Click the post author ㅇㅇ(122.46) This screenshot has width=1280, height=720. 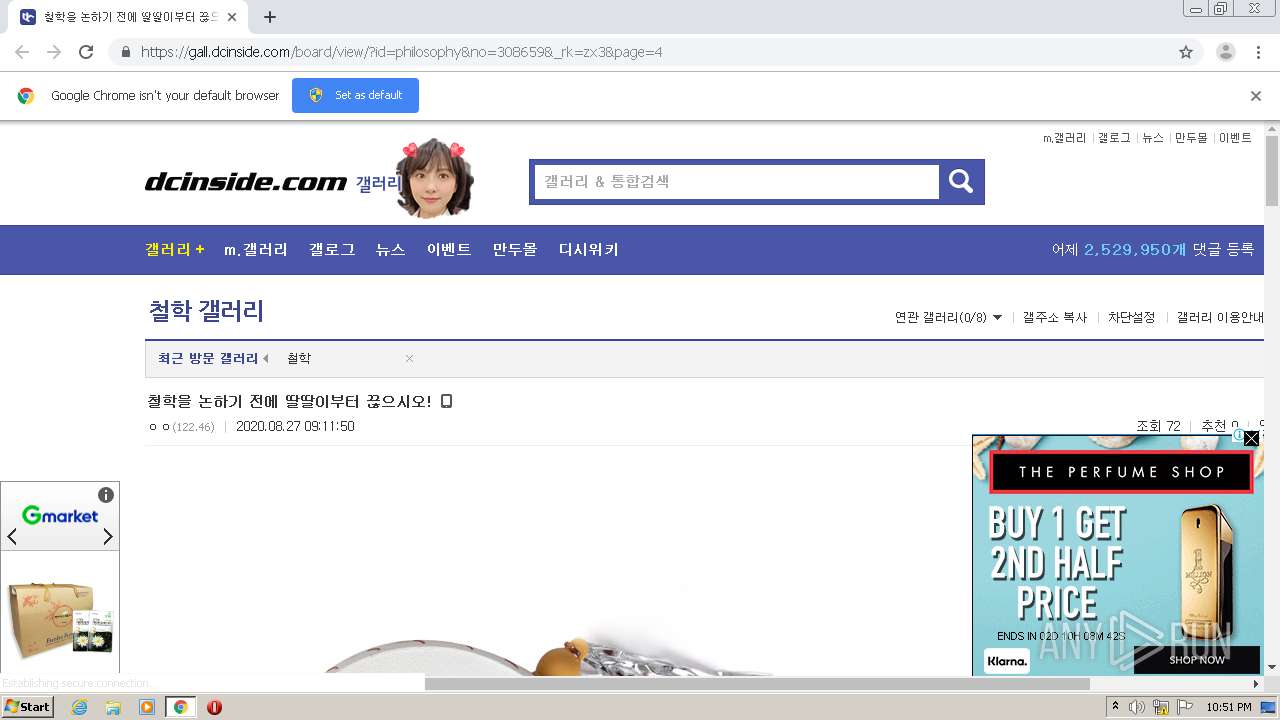pyautogui.click(x=181, y=427)
